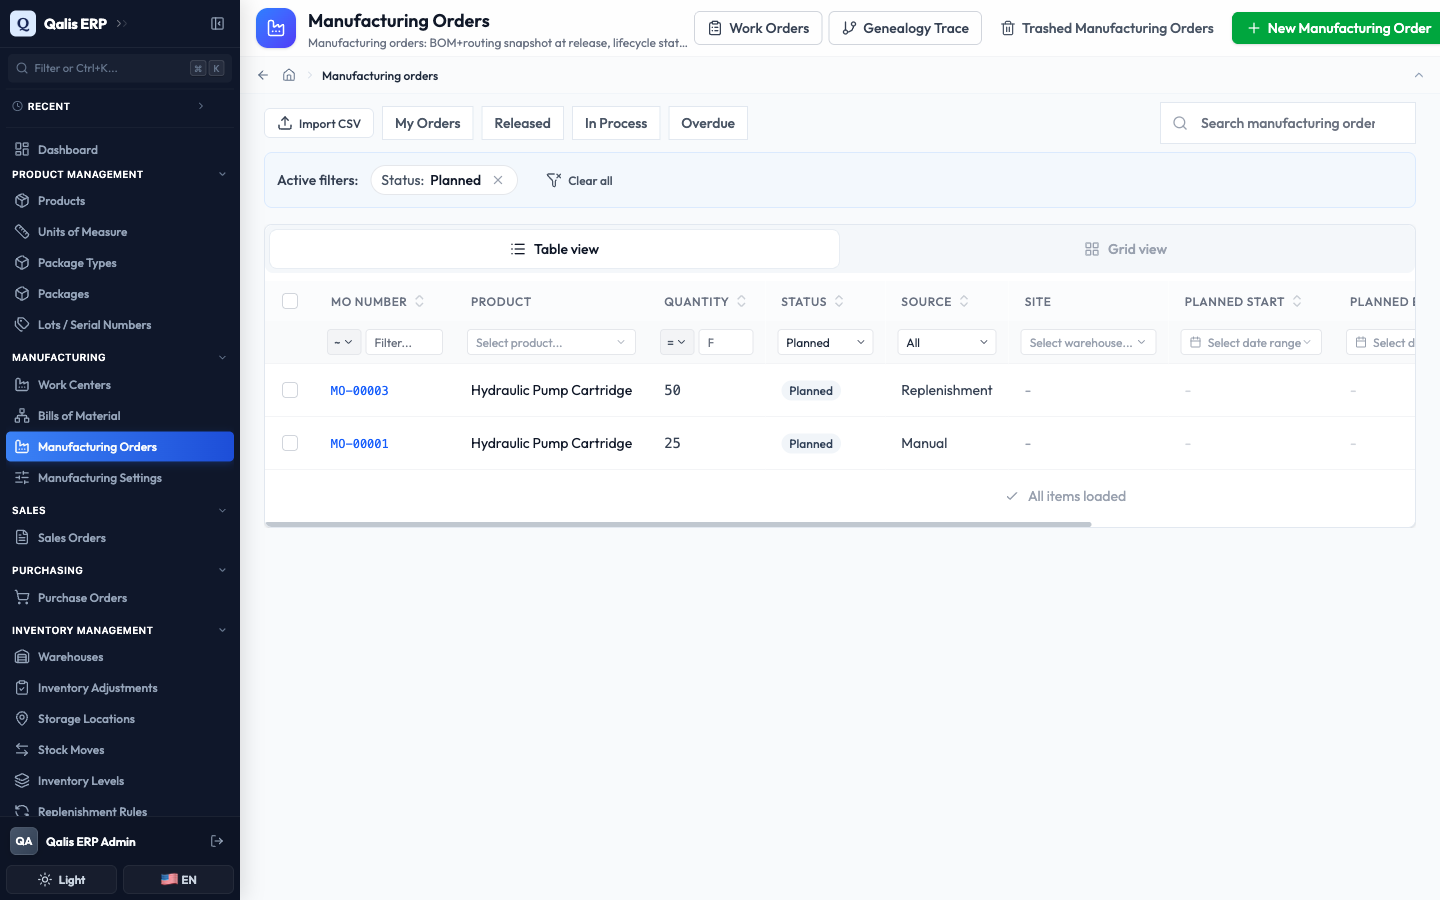
Task: Open Genealogy Trace
Action: click(905, 28)
